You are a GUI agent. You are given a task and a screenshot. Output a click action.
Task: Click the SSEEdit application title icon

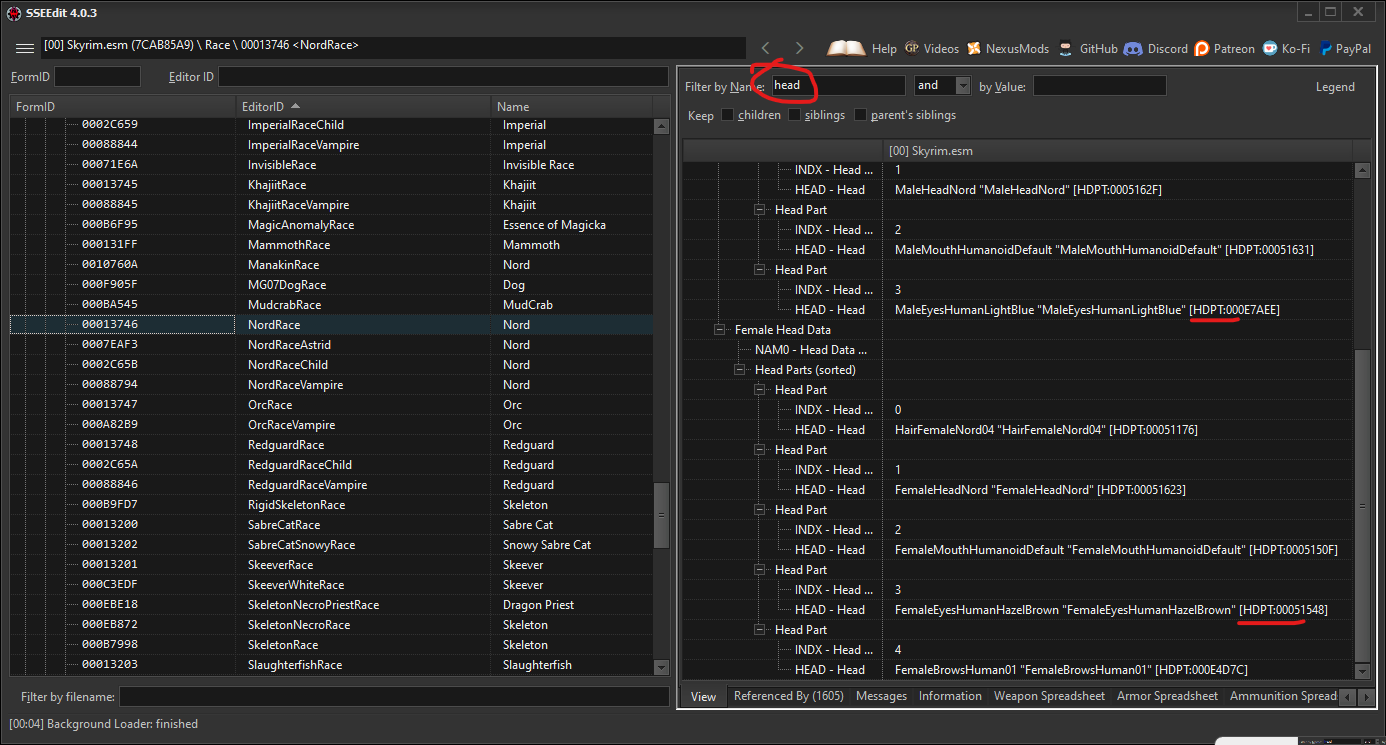point(15,13)
